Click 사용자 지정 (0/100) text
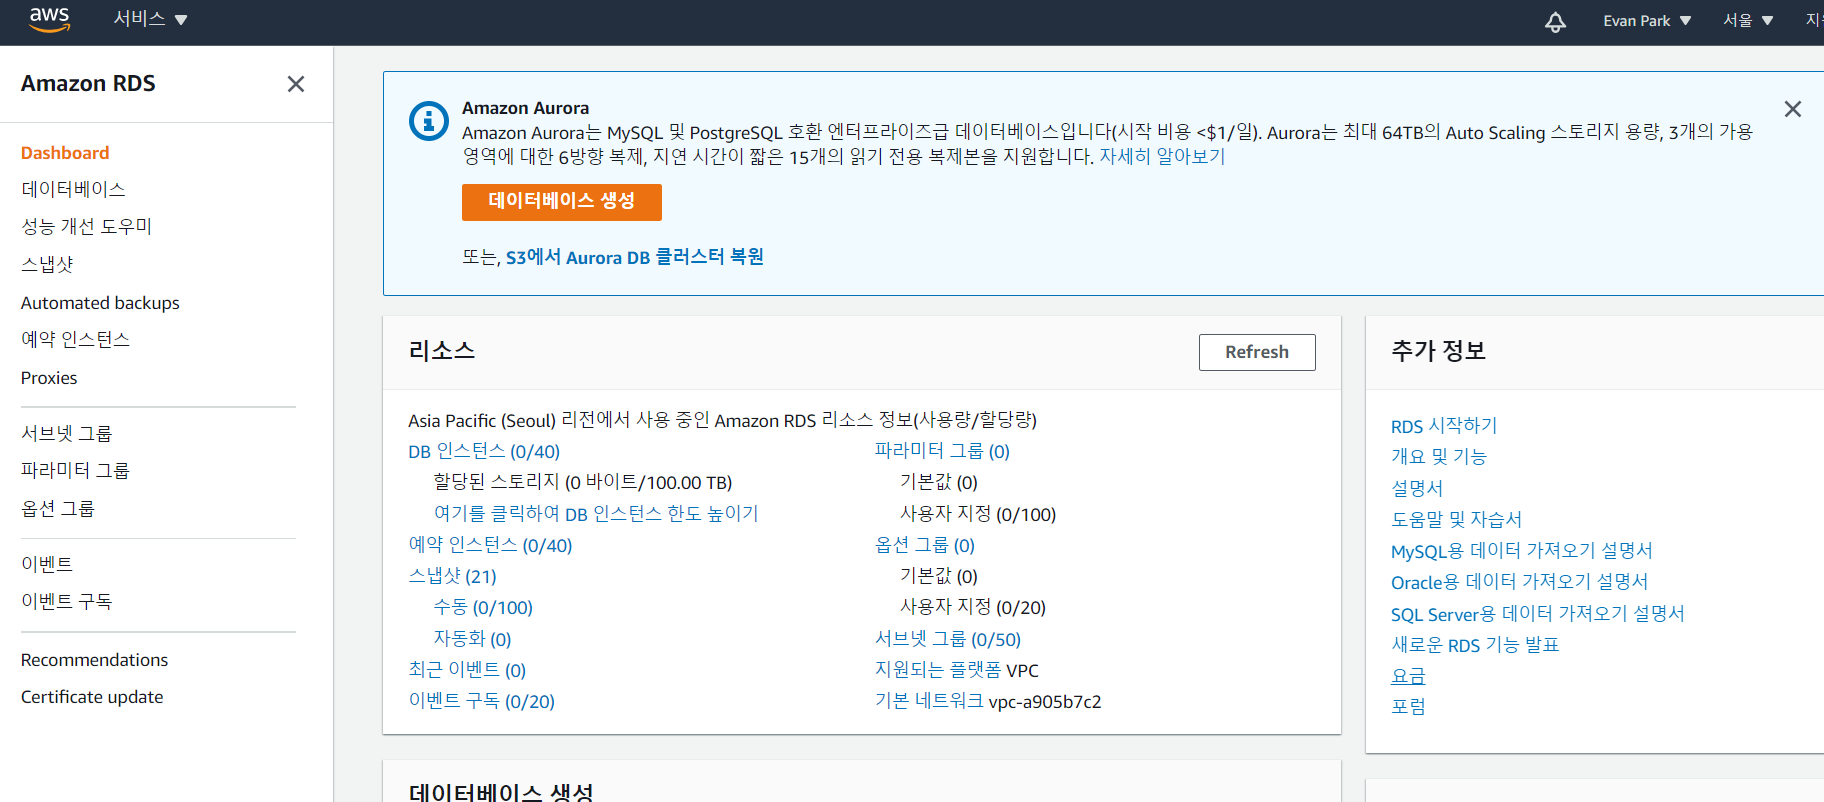This screenshot has height=802, width=1824. pos(978,514)
